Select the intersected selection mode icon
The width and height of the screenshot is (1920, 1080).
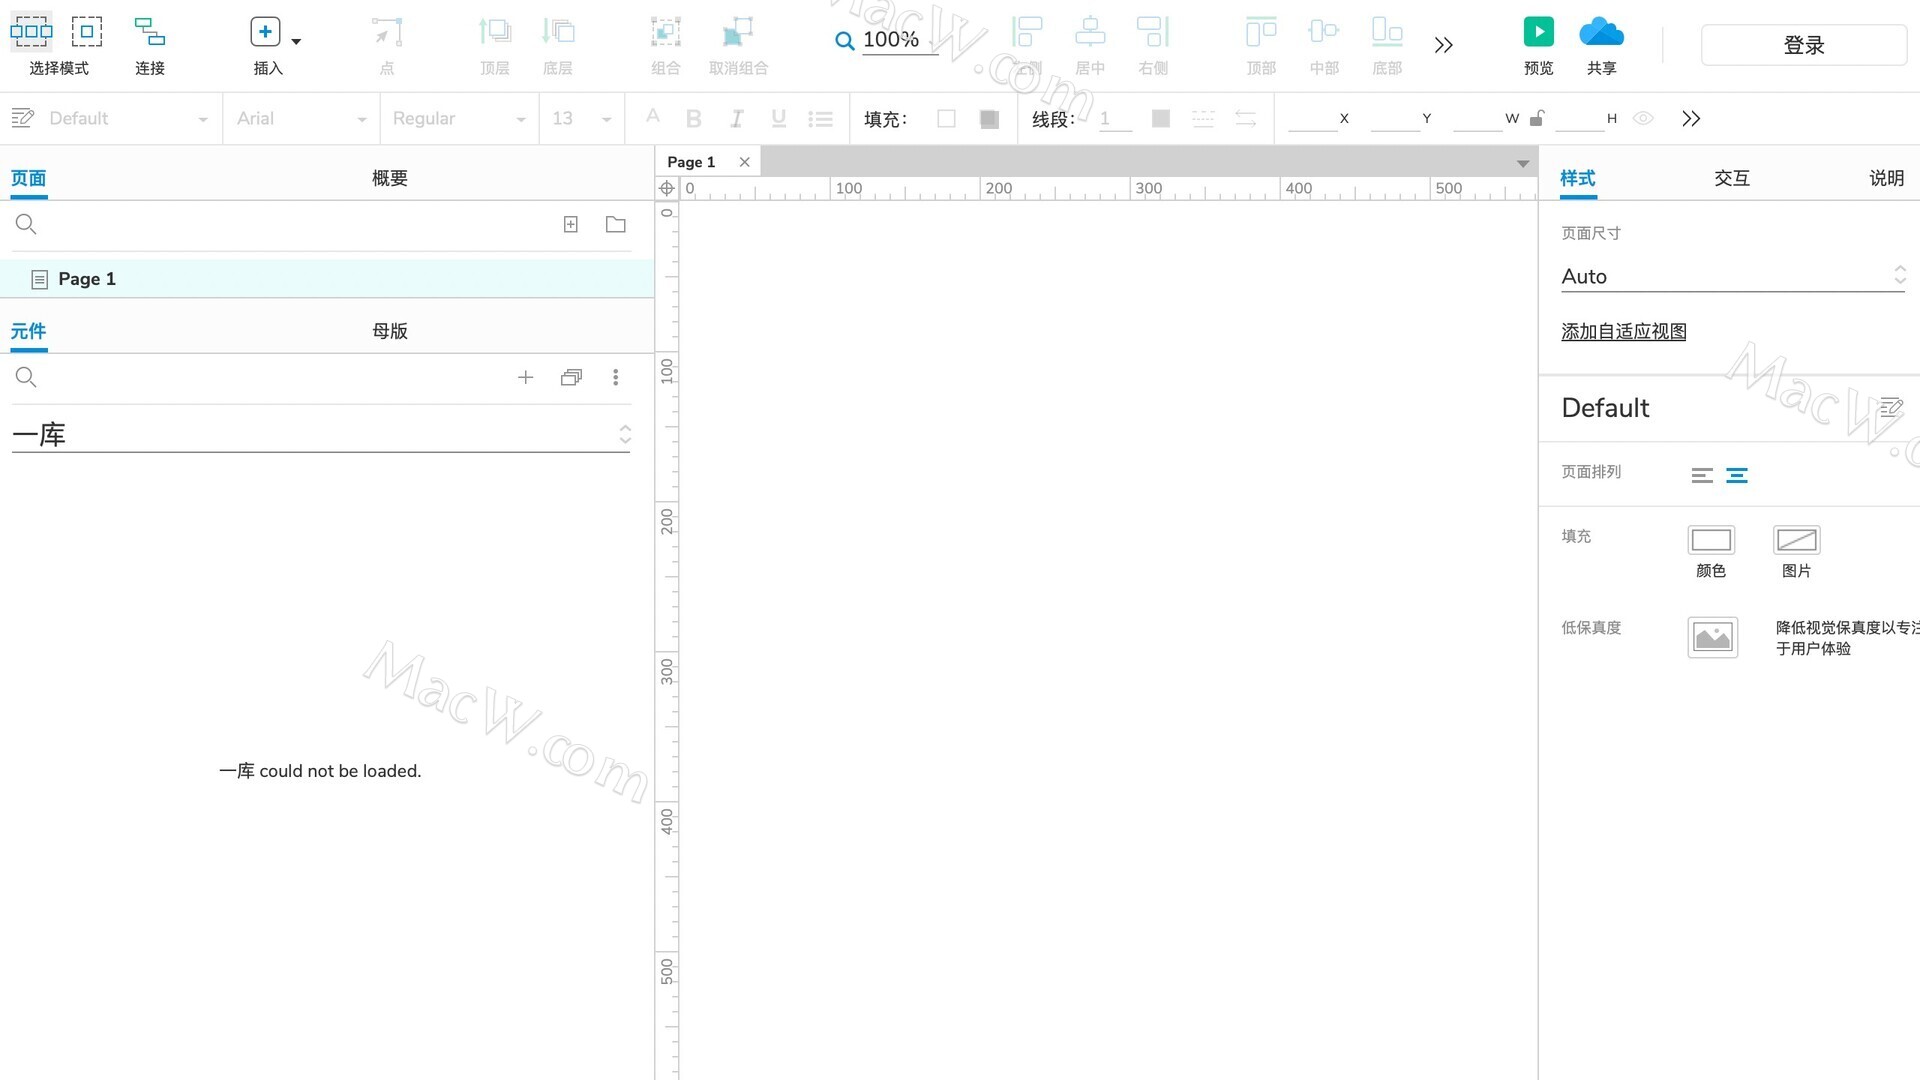click(x=31, y=32)
